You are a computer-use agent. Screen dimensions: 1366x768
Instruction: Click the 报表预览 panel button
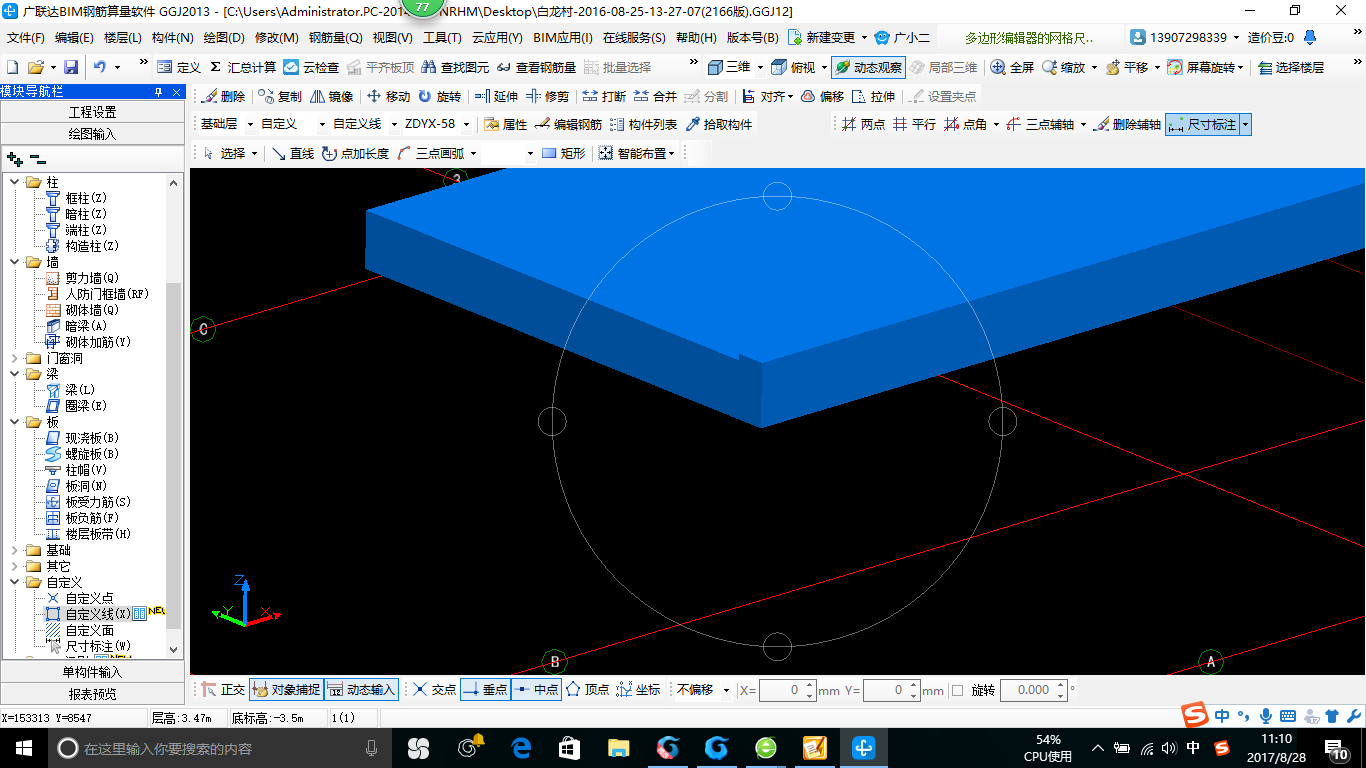92,694
